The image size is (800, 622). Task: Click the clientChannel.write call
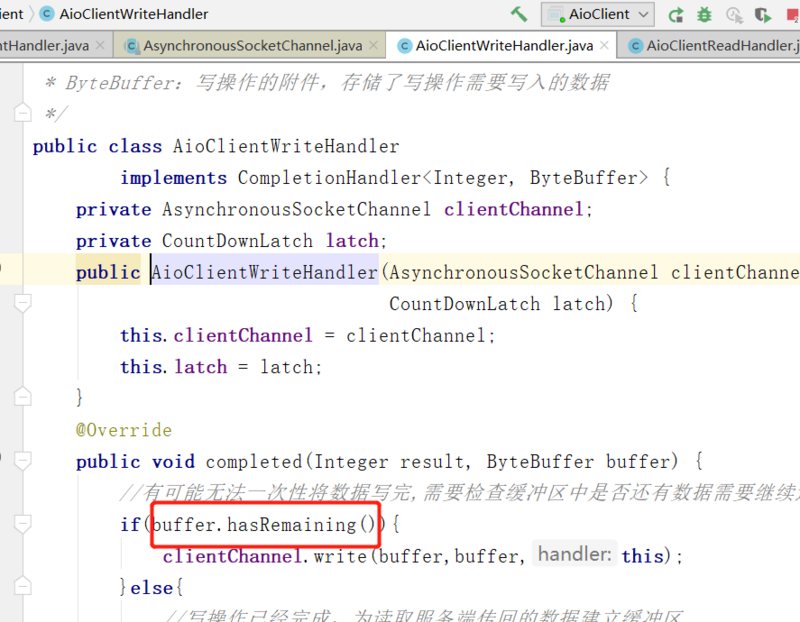tap(265, 556)
